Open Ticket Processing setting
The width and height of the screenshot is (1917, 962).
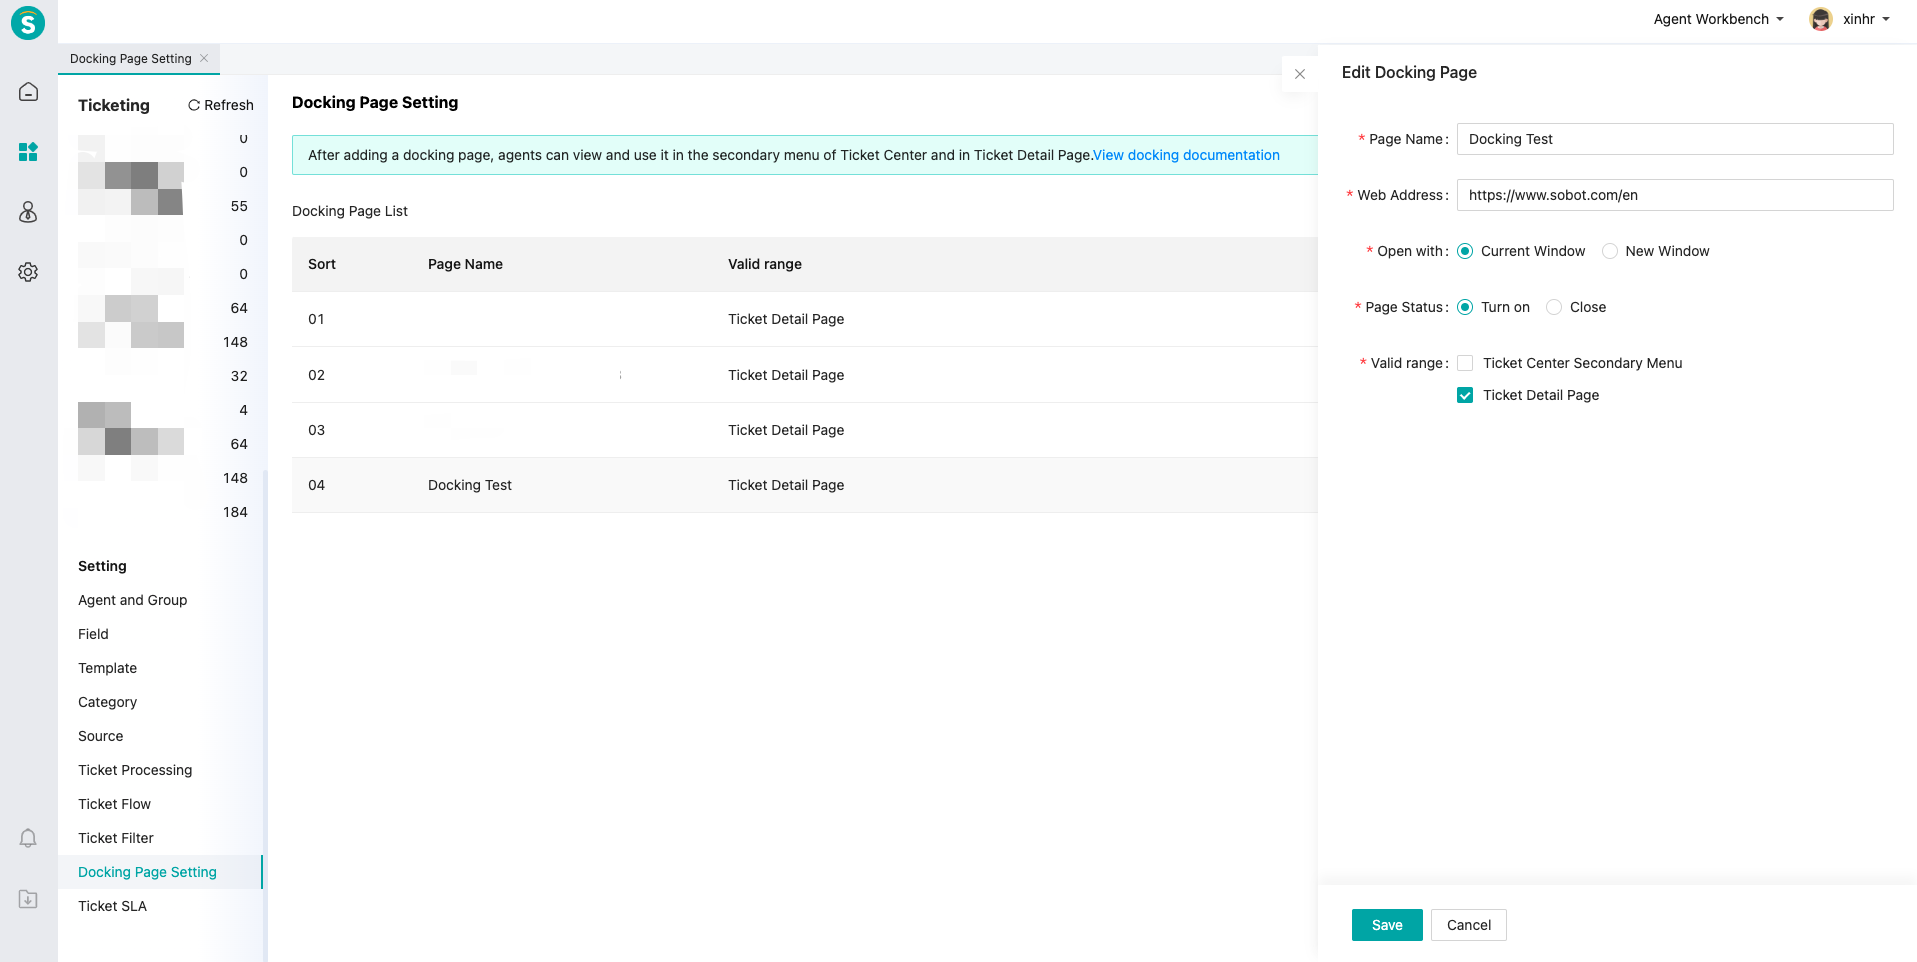point(135,770)
